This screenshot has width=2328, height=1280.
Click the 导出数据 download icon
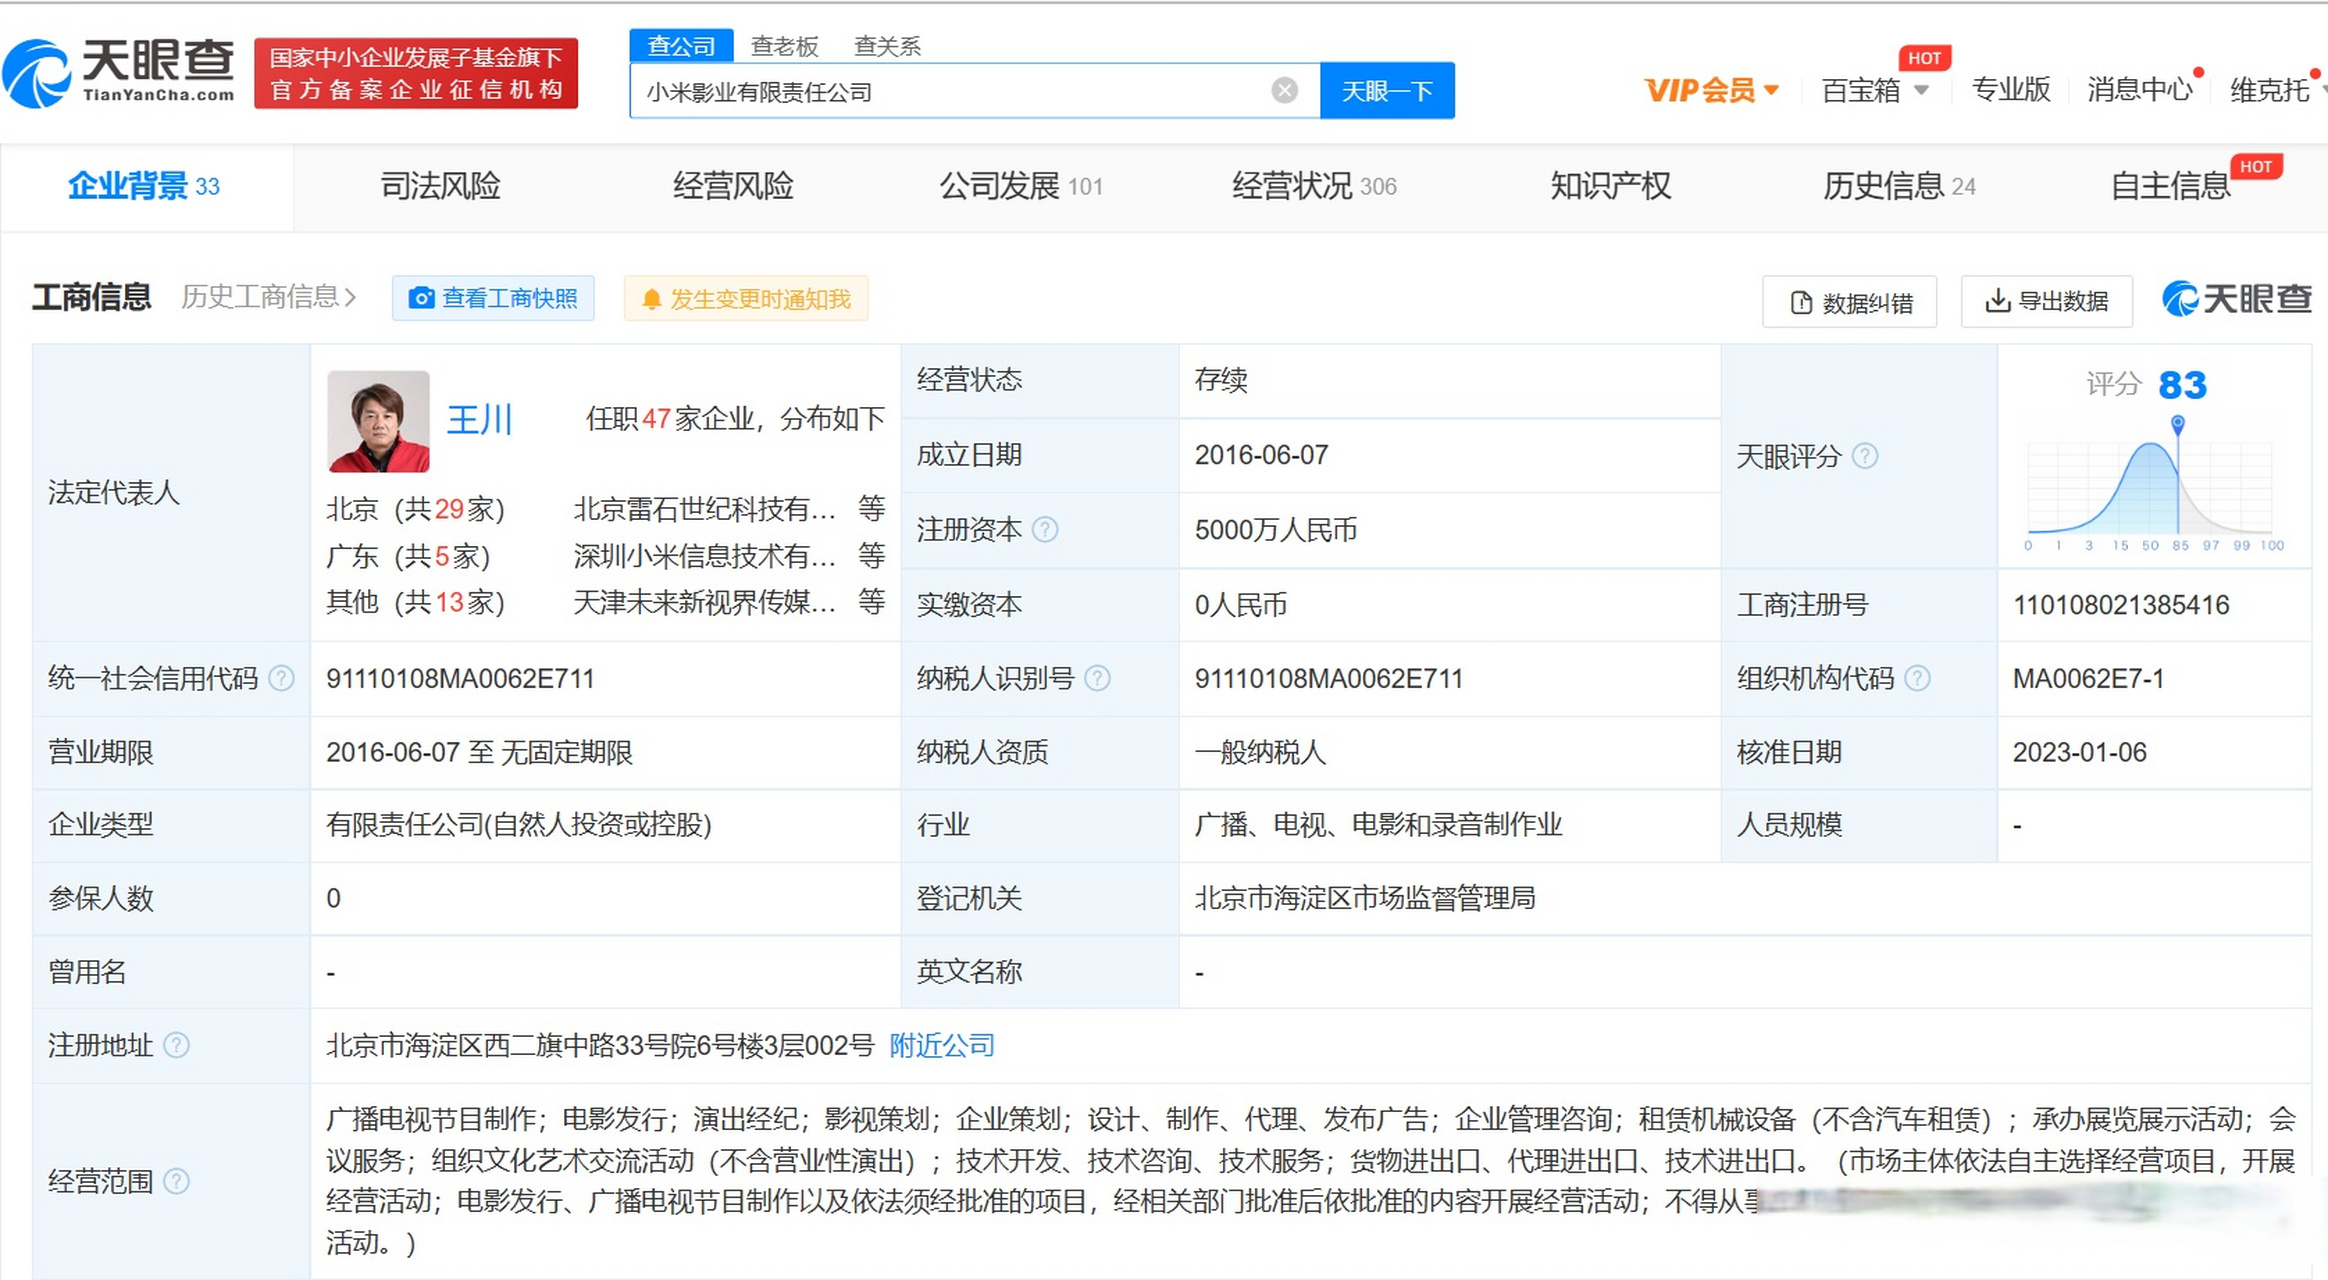(1998, 301)
